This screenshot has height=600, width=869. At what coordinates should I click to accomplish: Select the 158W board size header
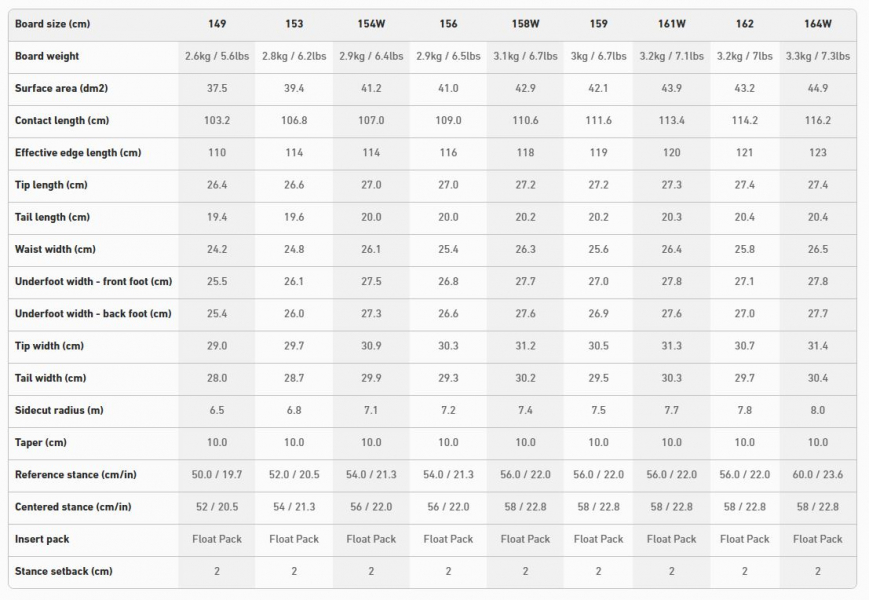point(525,24)
